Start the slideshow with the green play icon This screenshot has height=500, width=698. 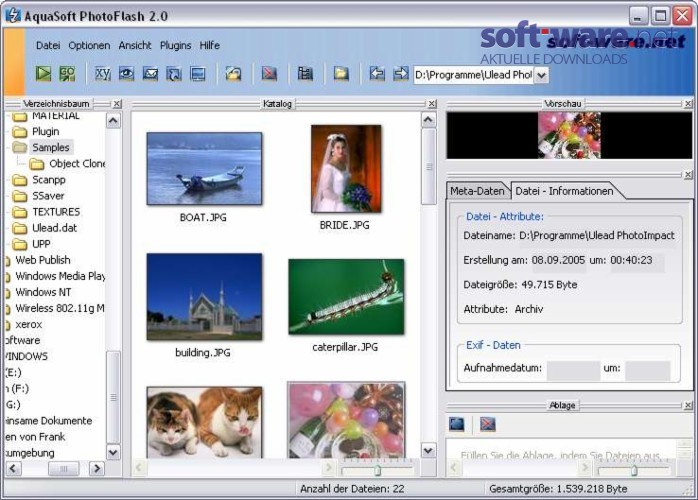[x=43, y=73]
